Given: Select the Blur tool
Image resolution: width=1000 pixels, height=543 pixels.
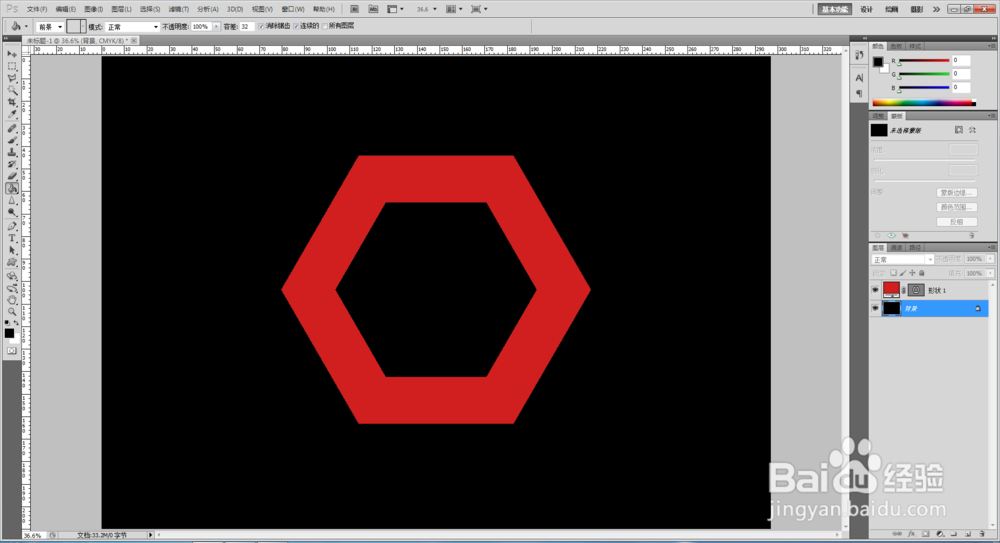Looking at the screenshot, I should [12, 201].
